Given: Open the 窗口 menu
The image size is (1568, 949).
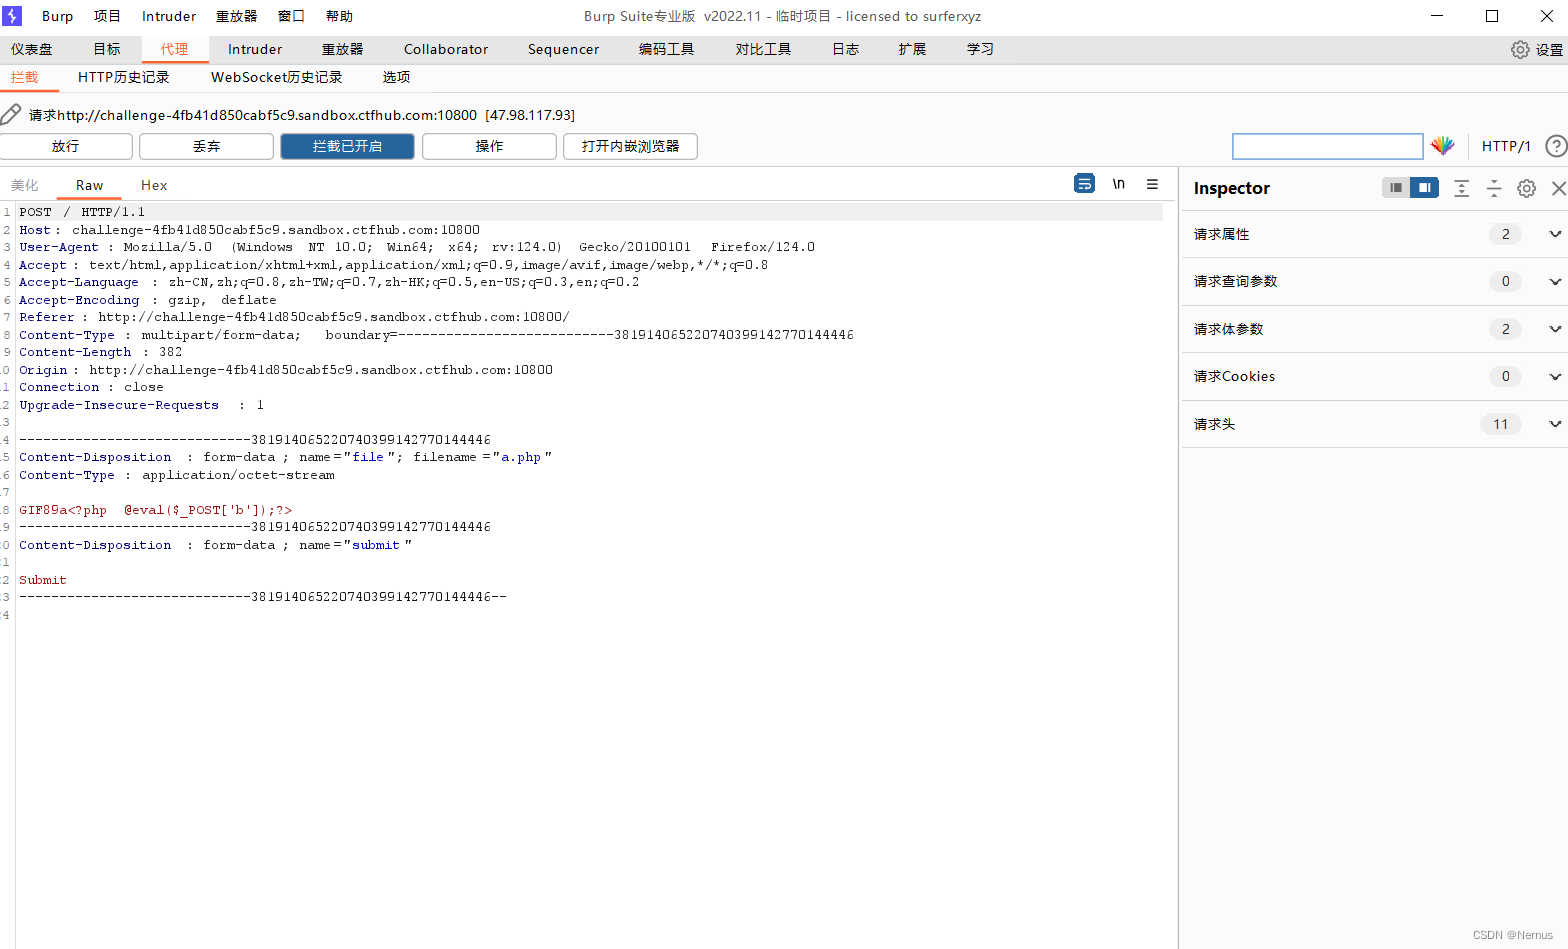Looking at the screenshot, I should click(x=291, y=16).
